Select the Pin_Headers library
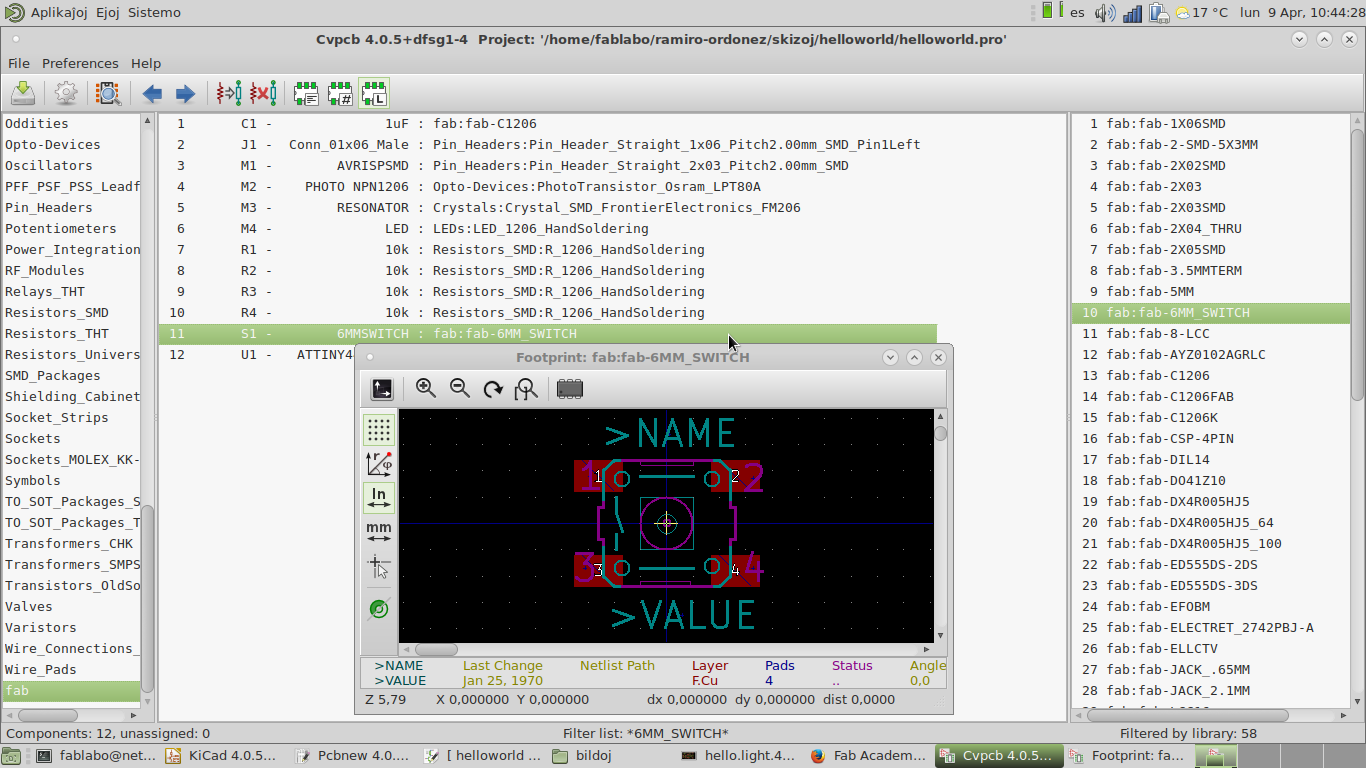 (72, 207)
